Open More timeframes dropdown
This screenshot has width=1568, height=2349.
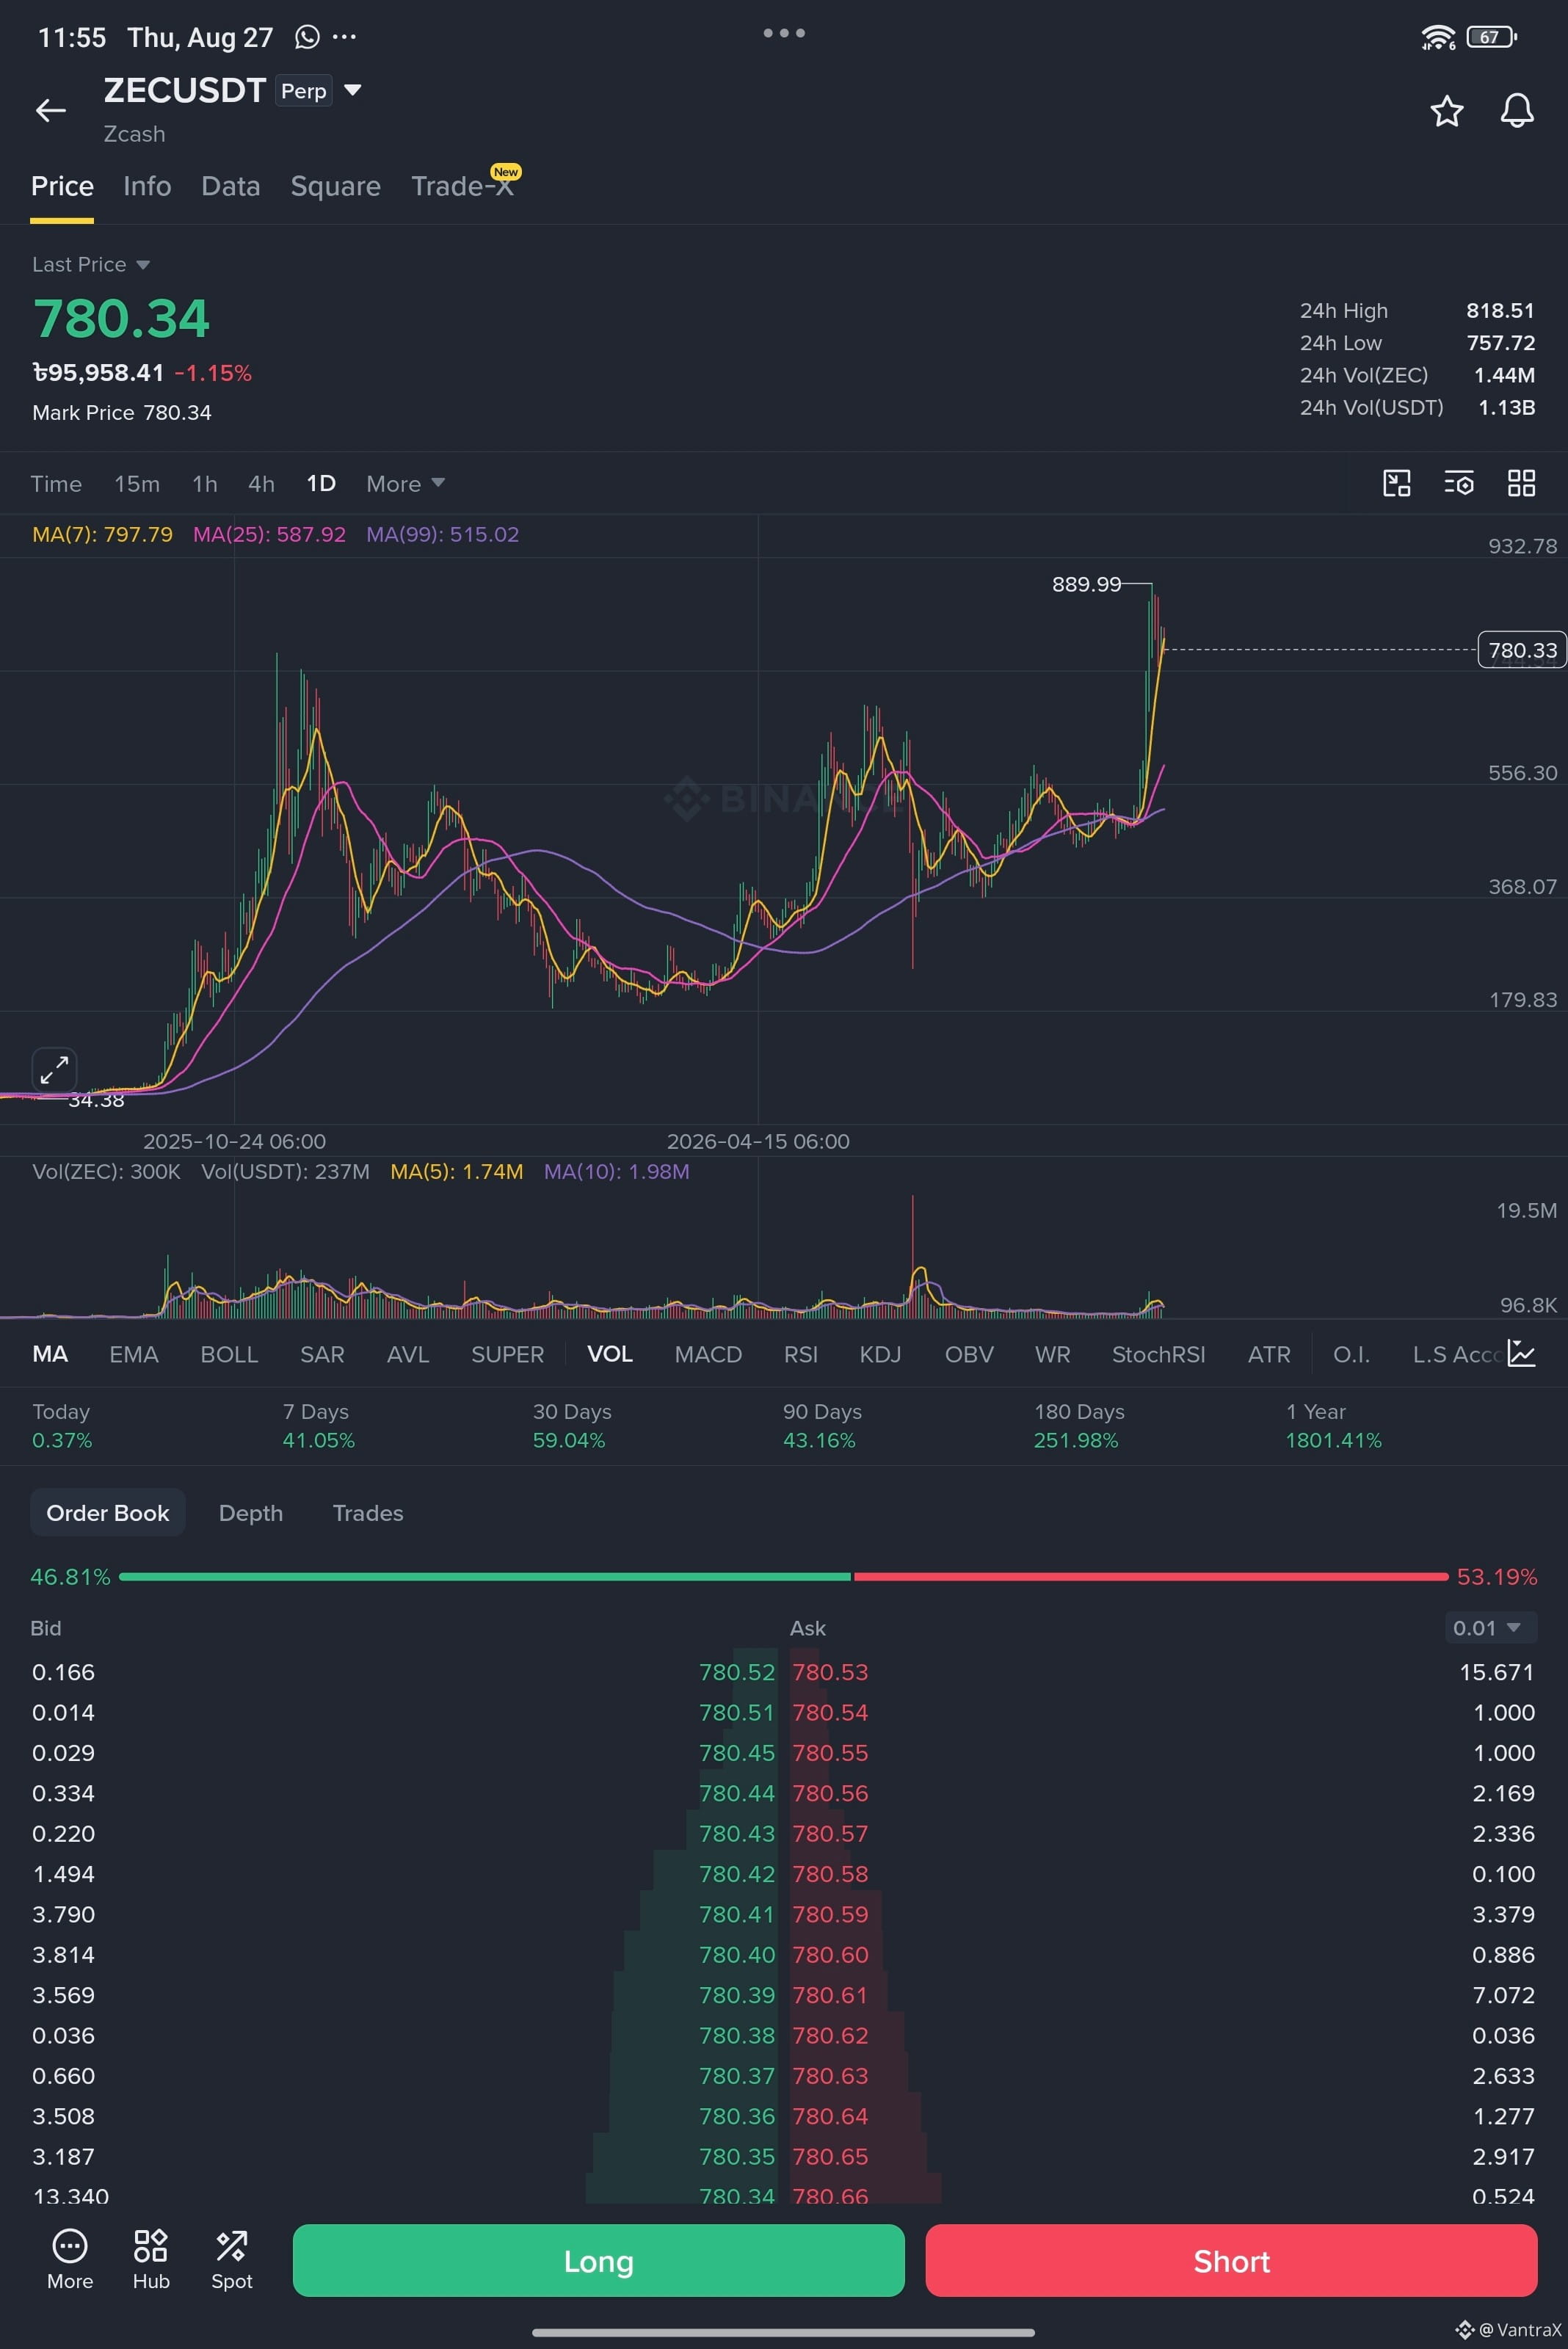point(405,484)
